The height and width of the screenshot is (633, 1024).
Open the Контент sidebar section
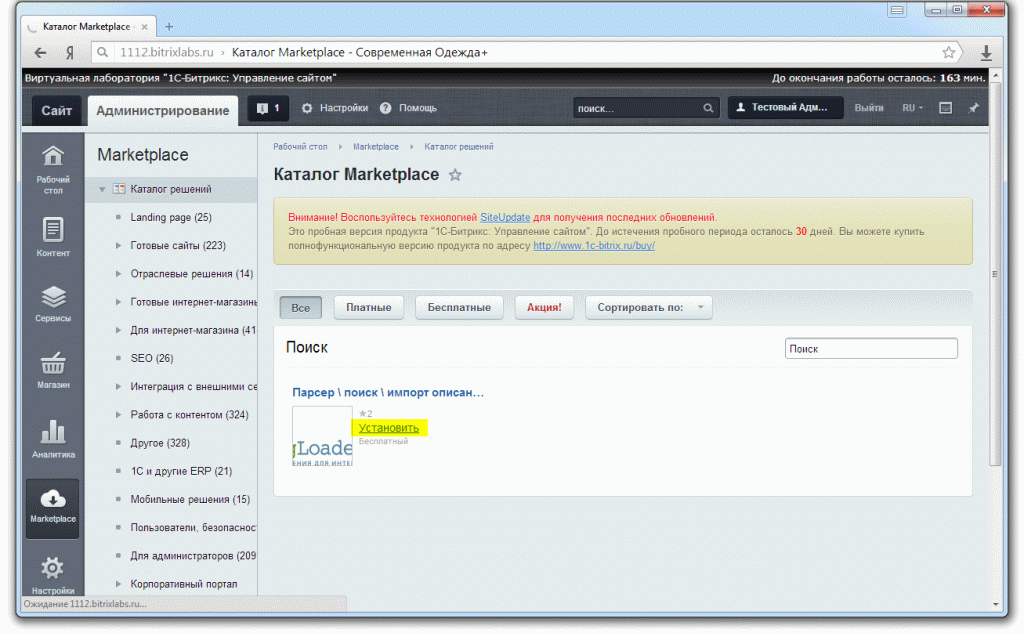pos(53,236)
